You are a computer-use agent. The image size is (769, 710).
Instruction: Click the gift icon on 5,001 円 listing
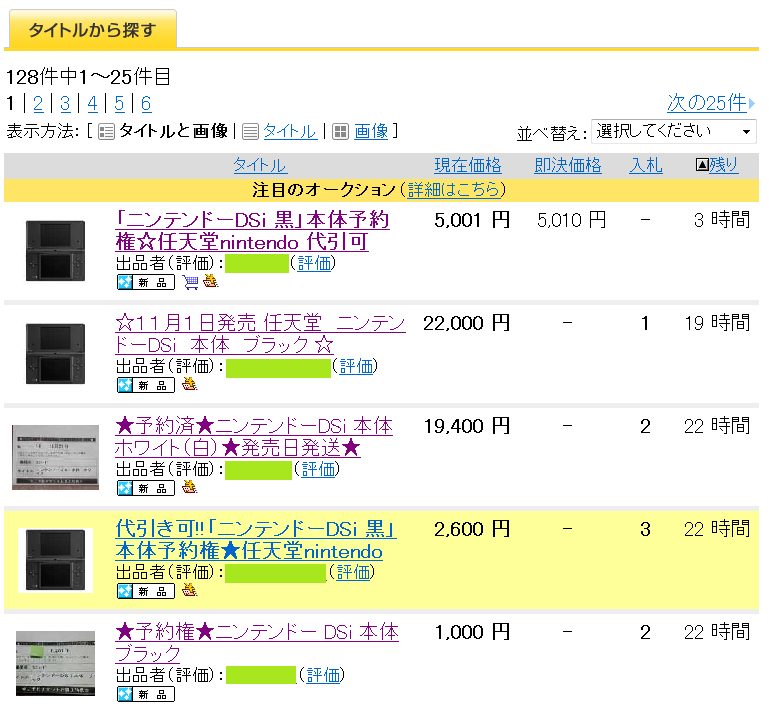(210, 281)
